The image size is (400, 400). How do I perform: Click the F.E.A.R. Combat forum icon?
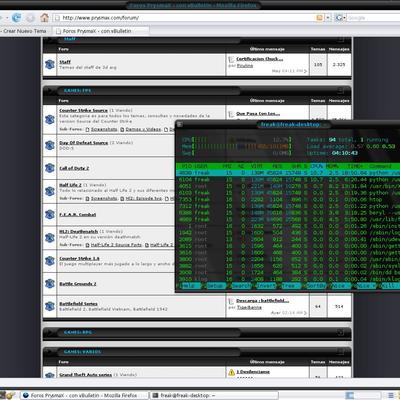pos(50,214)
